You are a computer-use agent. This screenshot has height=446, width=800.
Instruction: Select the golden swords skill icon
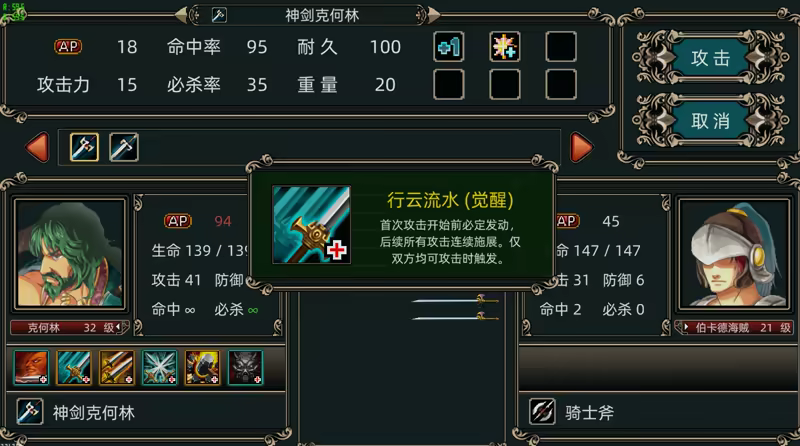pos(117,367)
